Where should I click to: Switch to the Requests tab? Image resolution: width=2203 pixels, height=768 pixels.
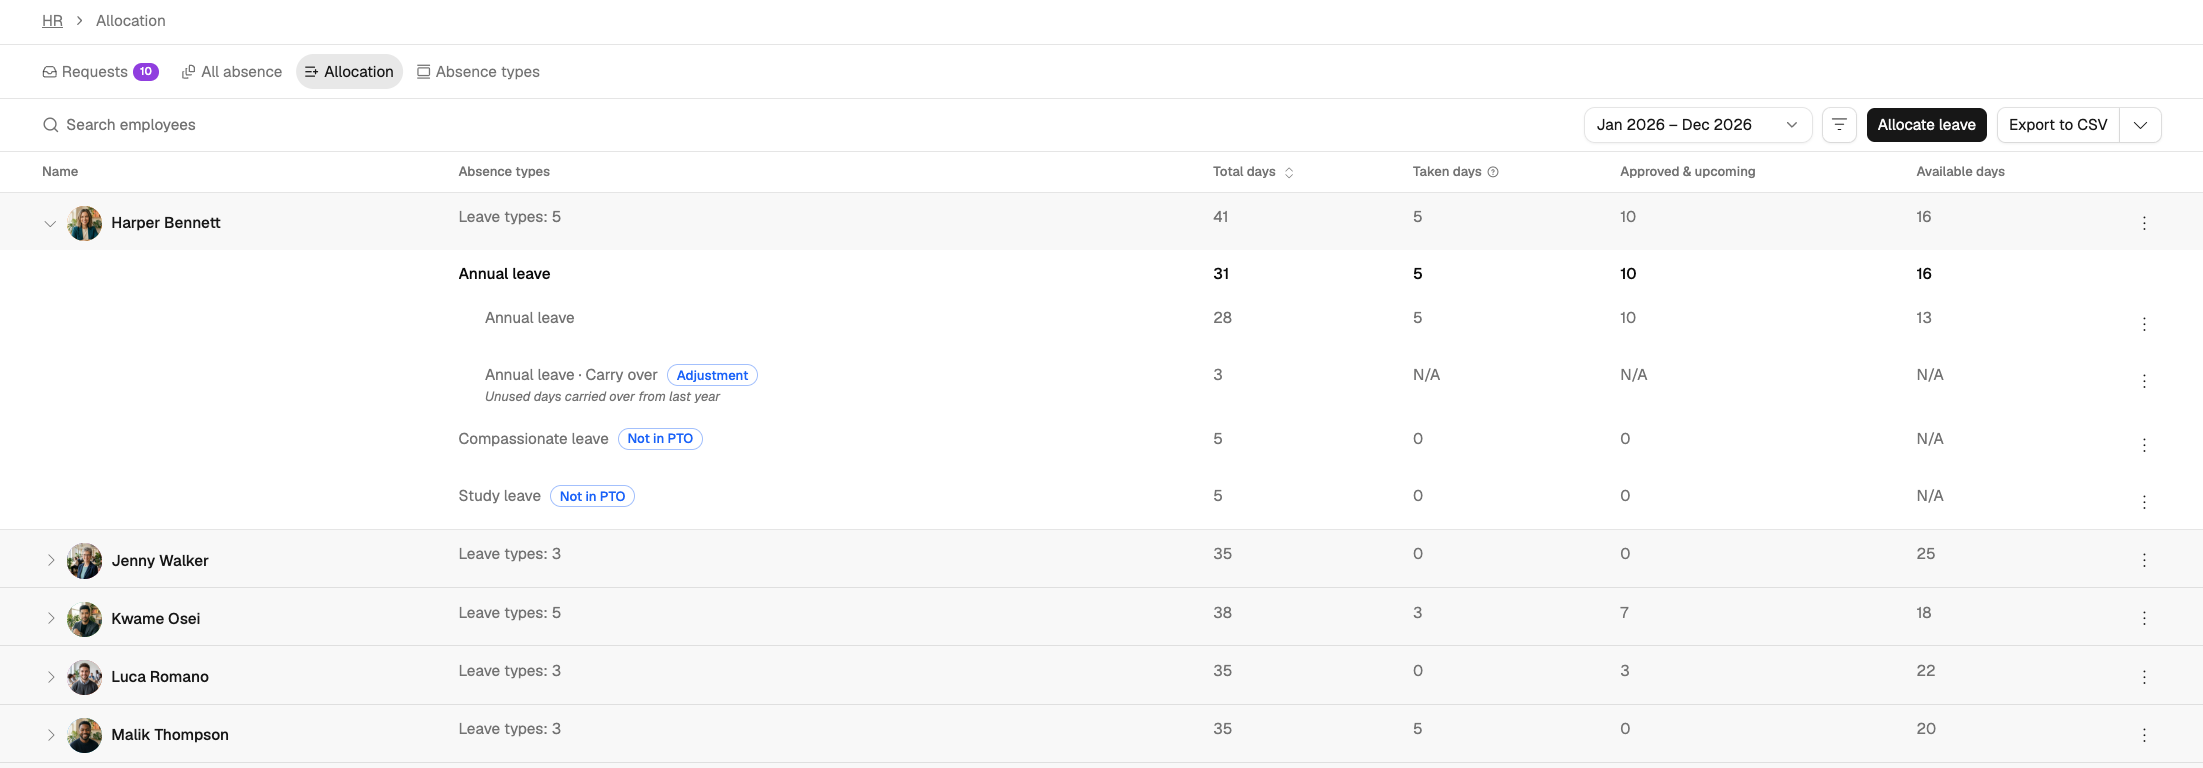click(100, 72)
